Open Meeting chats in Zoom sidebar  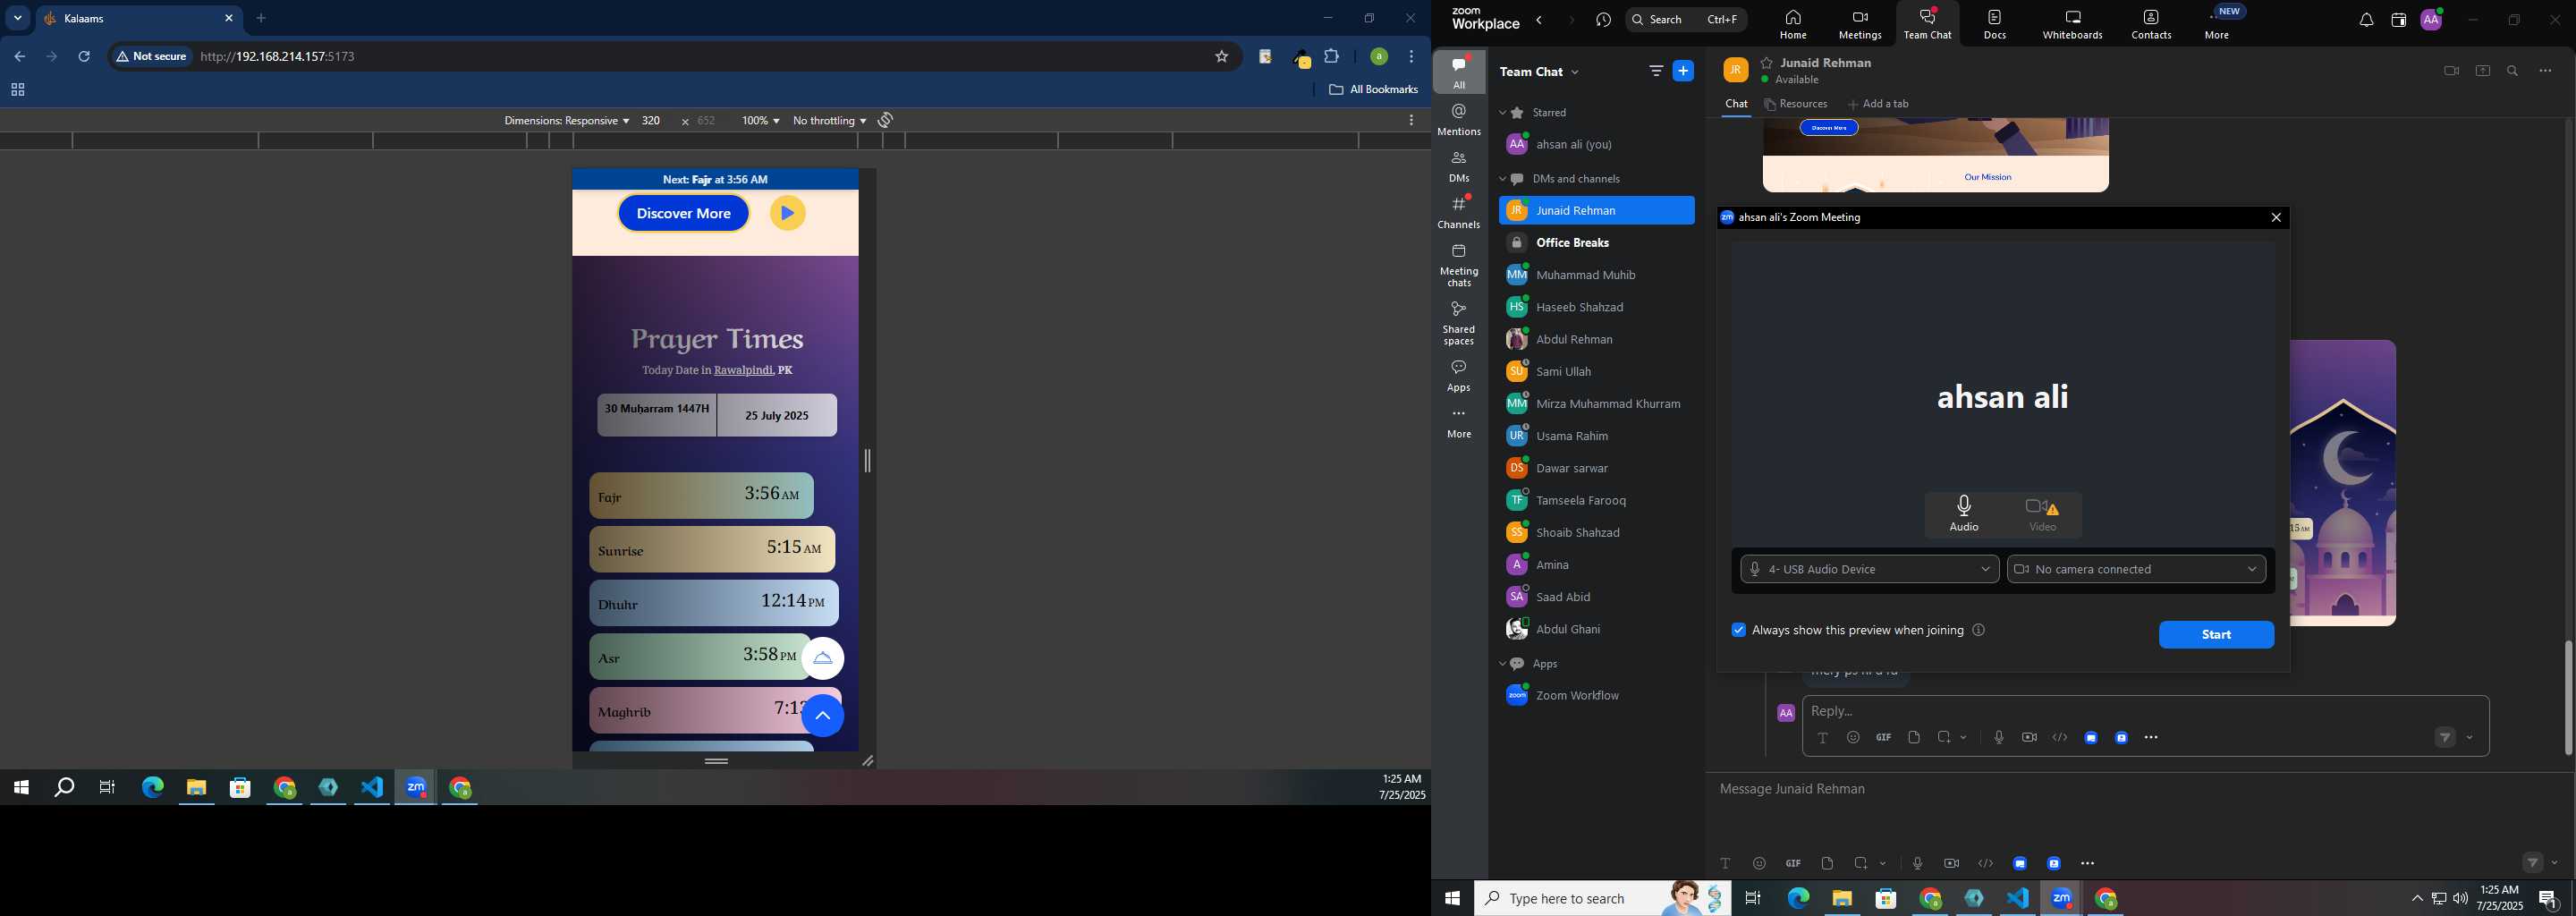click(1459, 265)
